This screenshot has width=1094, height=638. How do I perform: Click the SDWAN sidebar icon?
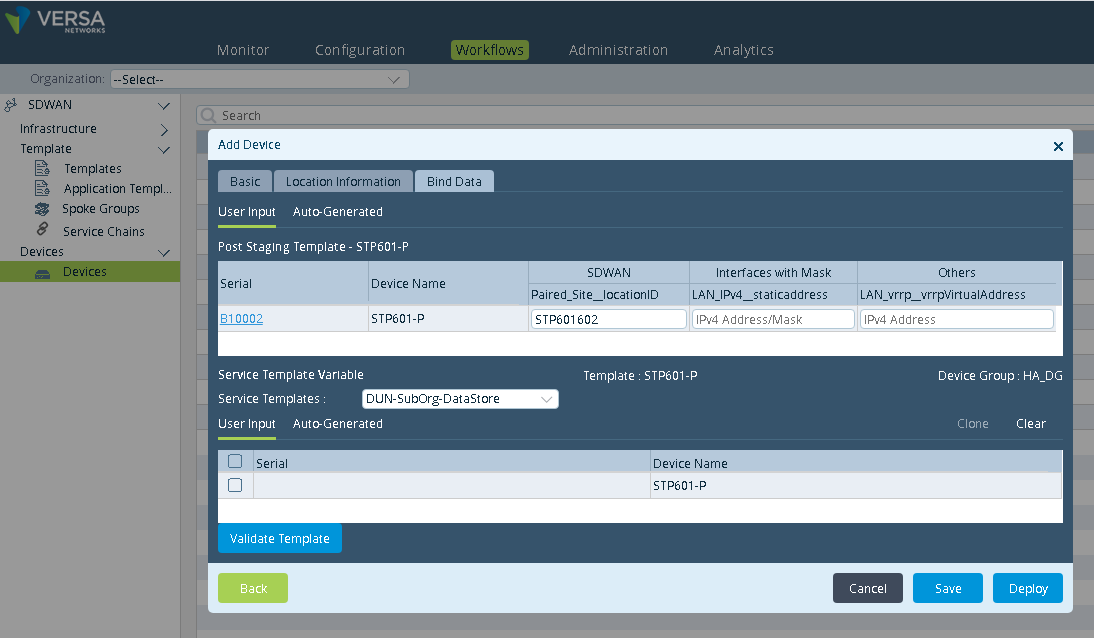(x=10, y=105)
